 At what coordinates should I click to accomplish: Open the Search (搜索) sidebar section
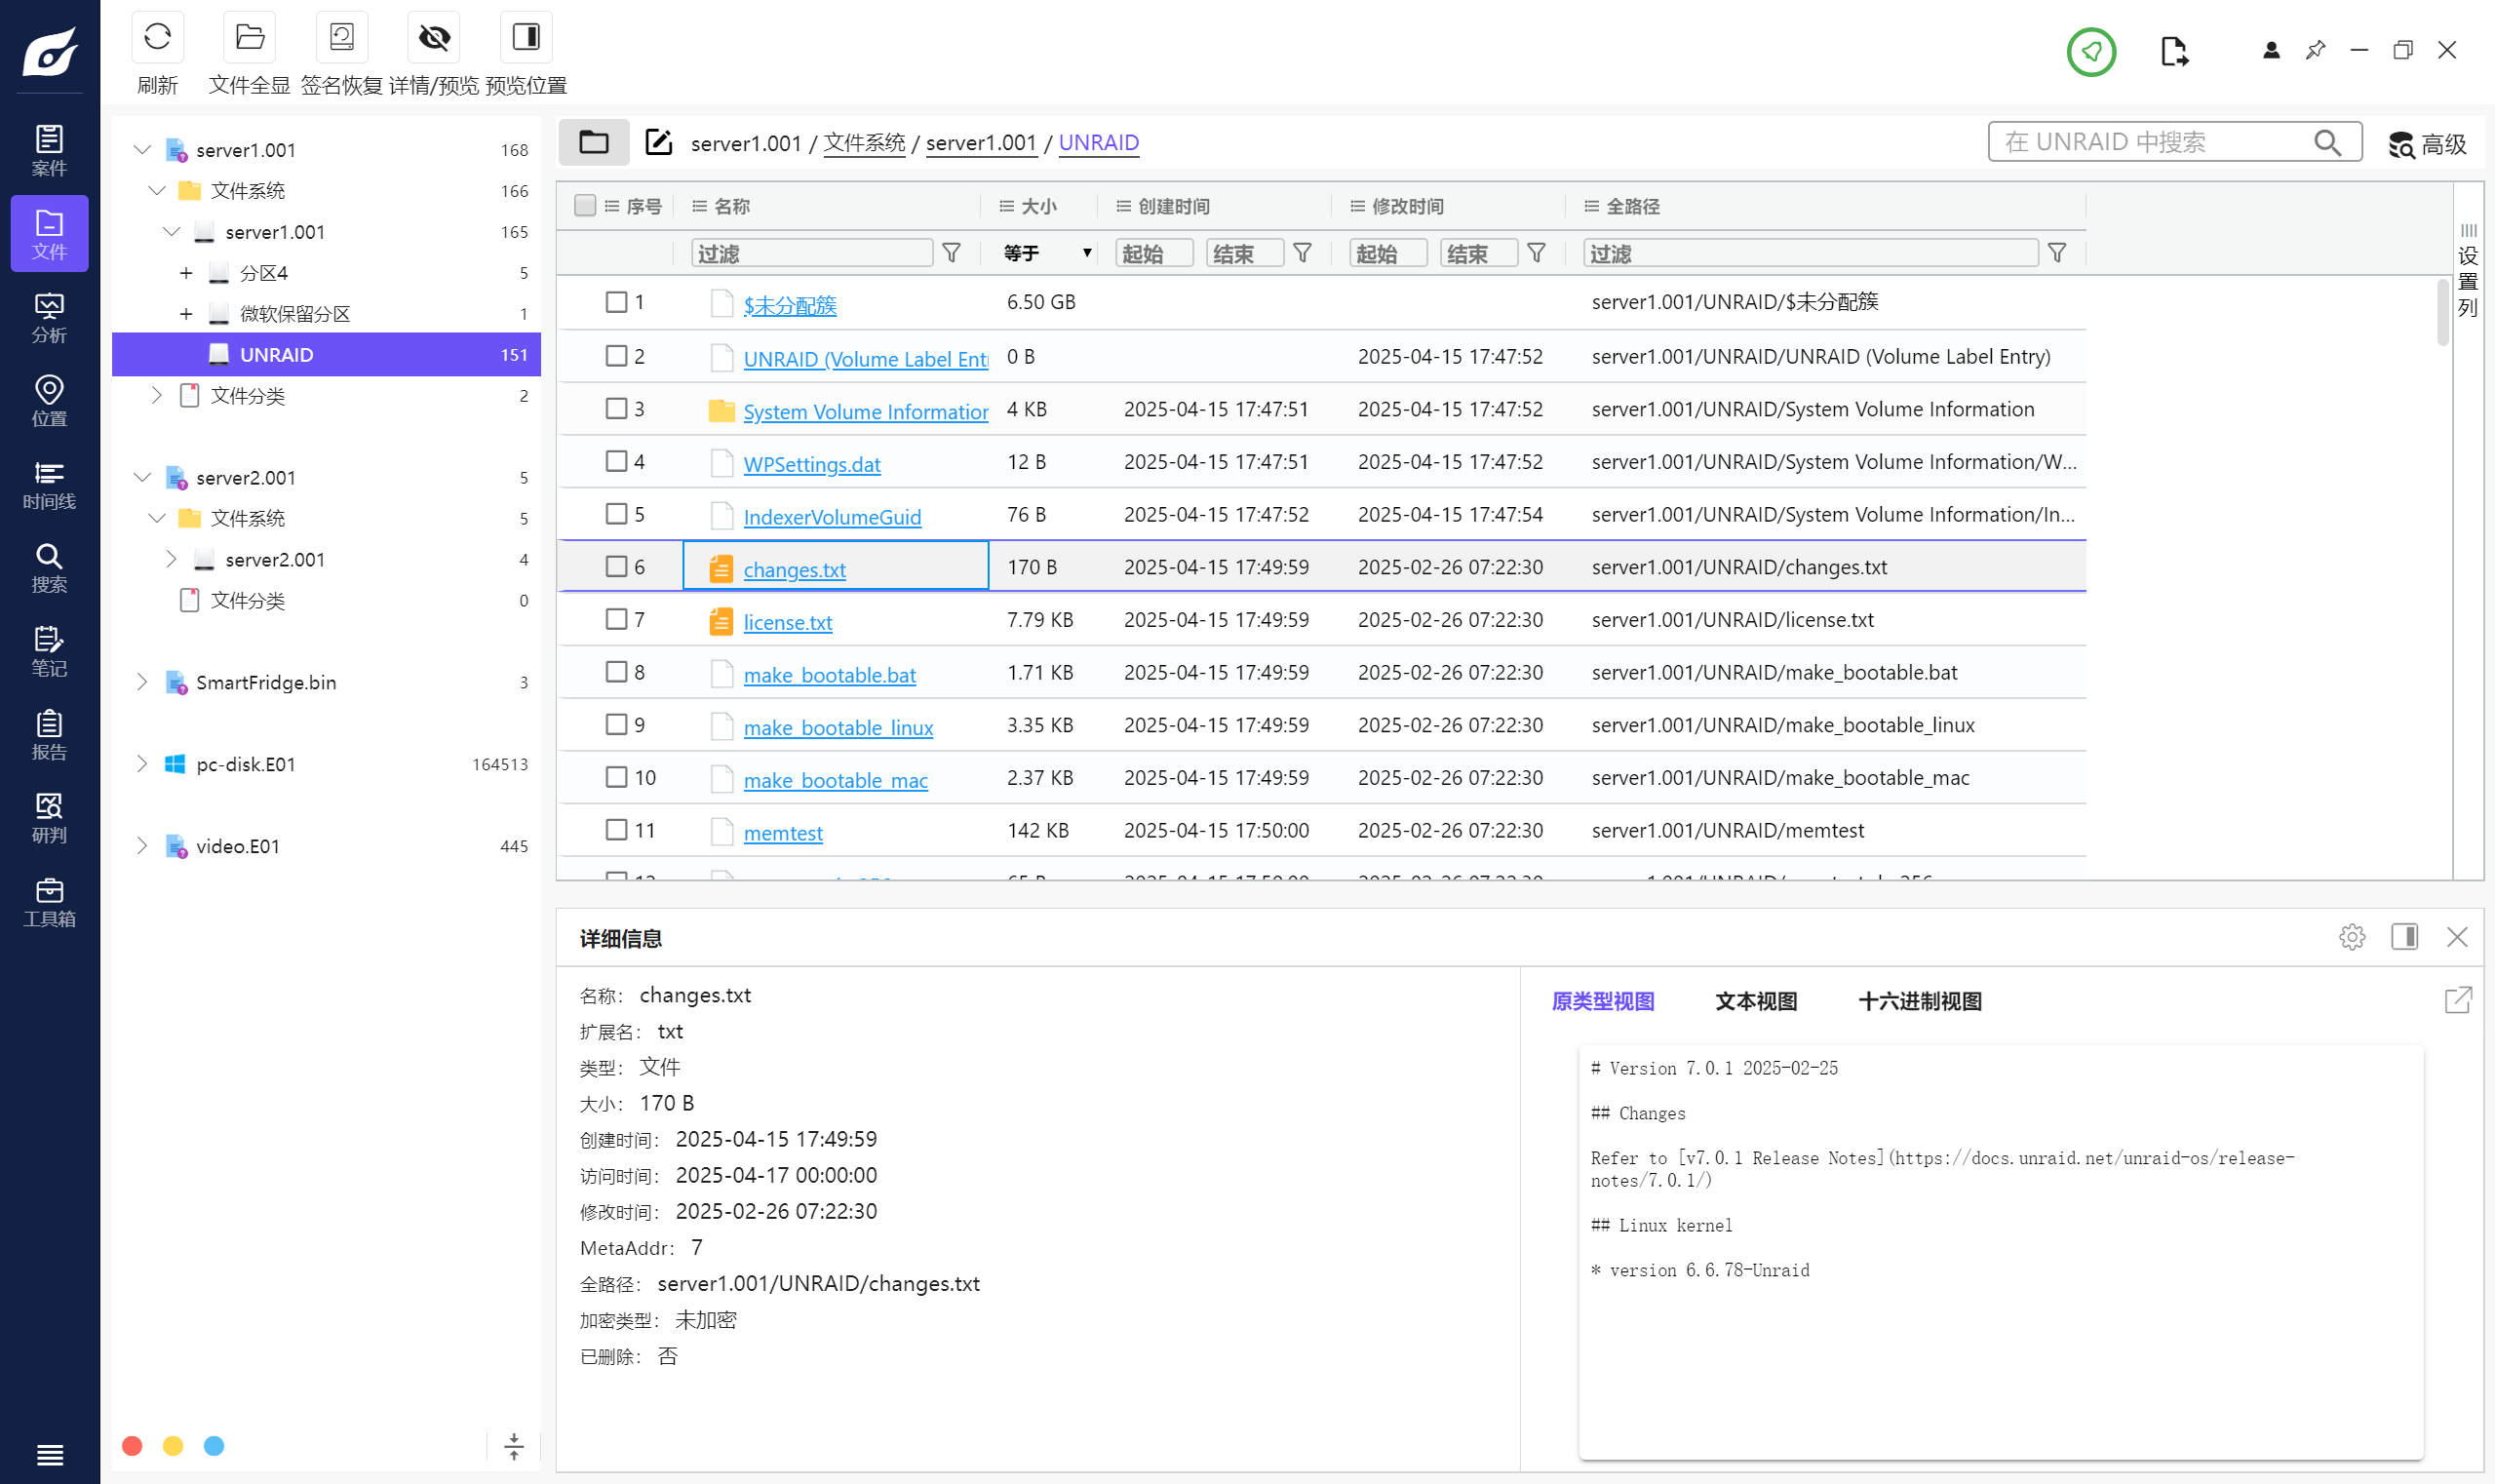(x=49, y=567)
